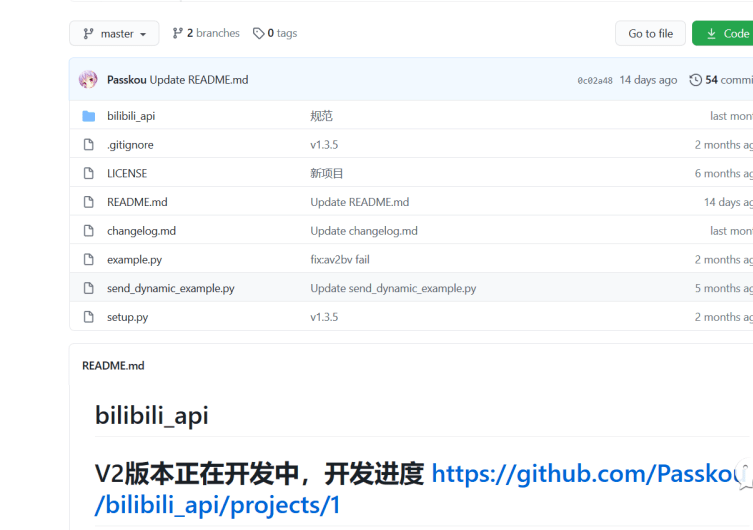Screen dimensions: 753x530
Task: Click the file icon beside README.md
Action: (88, 202)
